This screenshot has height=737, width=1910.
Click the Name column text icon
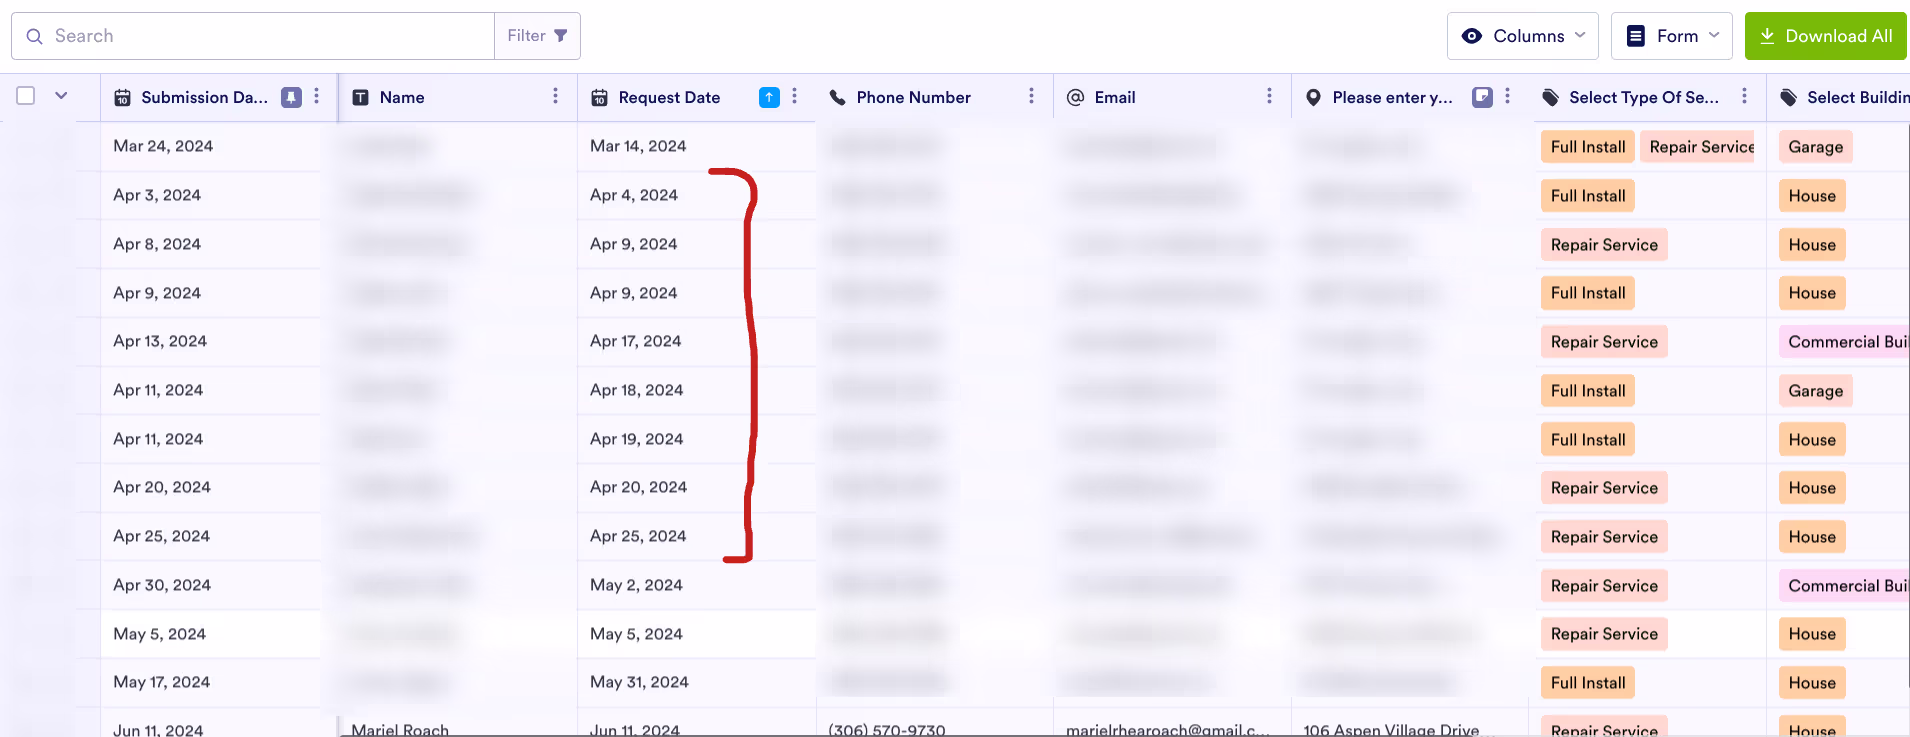(x=361, y=97)
